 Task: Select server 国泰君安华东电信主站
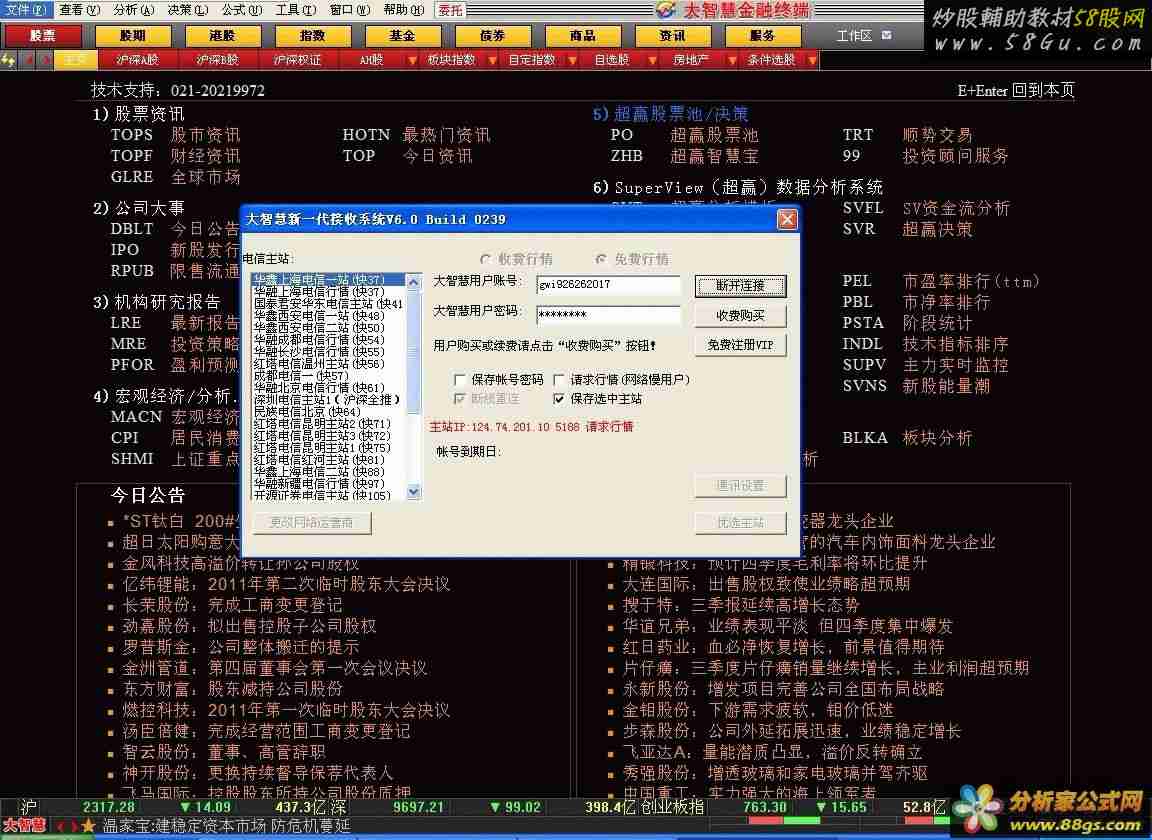[328, 304]
